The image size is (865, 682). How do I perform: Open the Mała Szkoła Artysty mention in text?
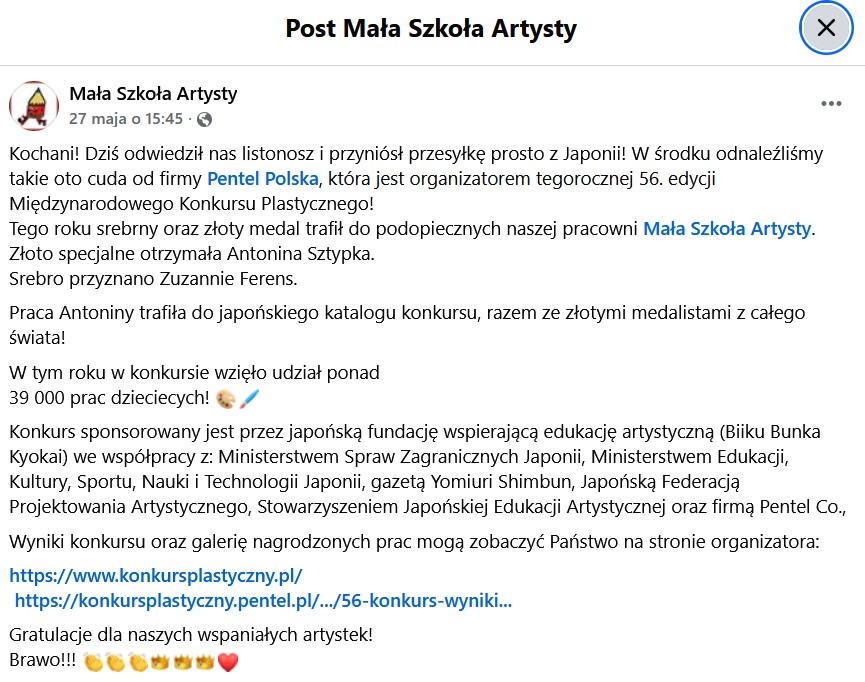727,228
